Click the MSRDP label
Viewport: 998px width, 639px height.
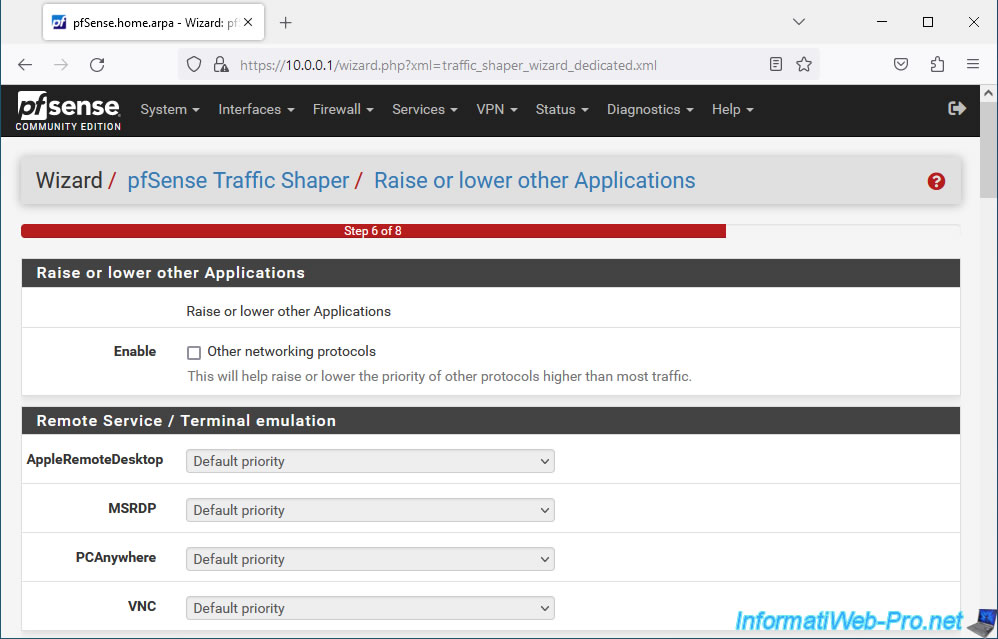132,509
